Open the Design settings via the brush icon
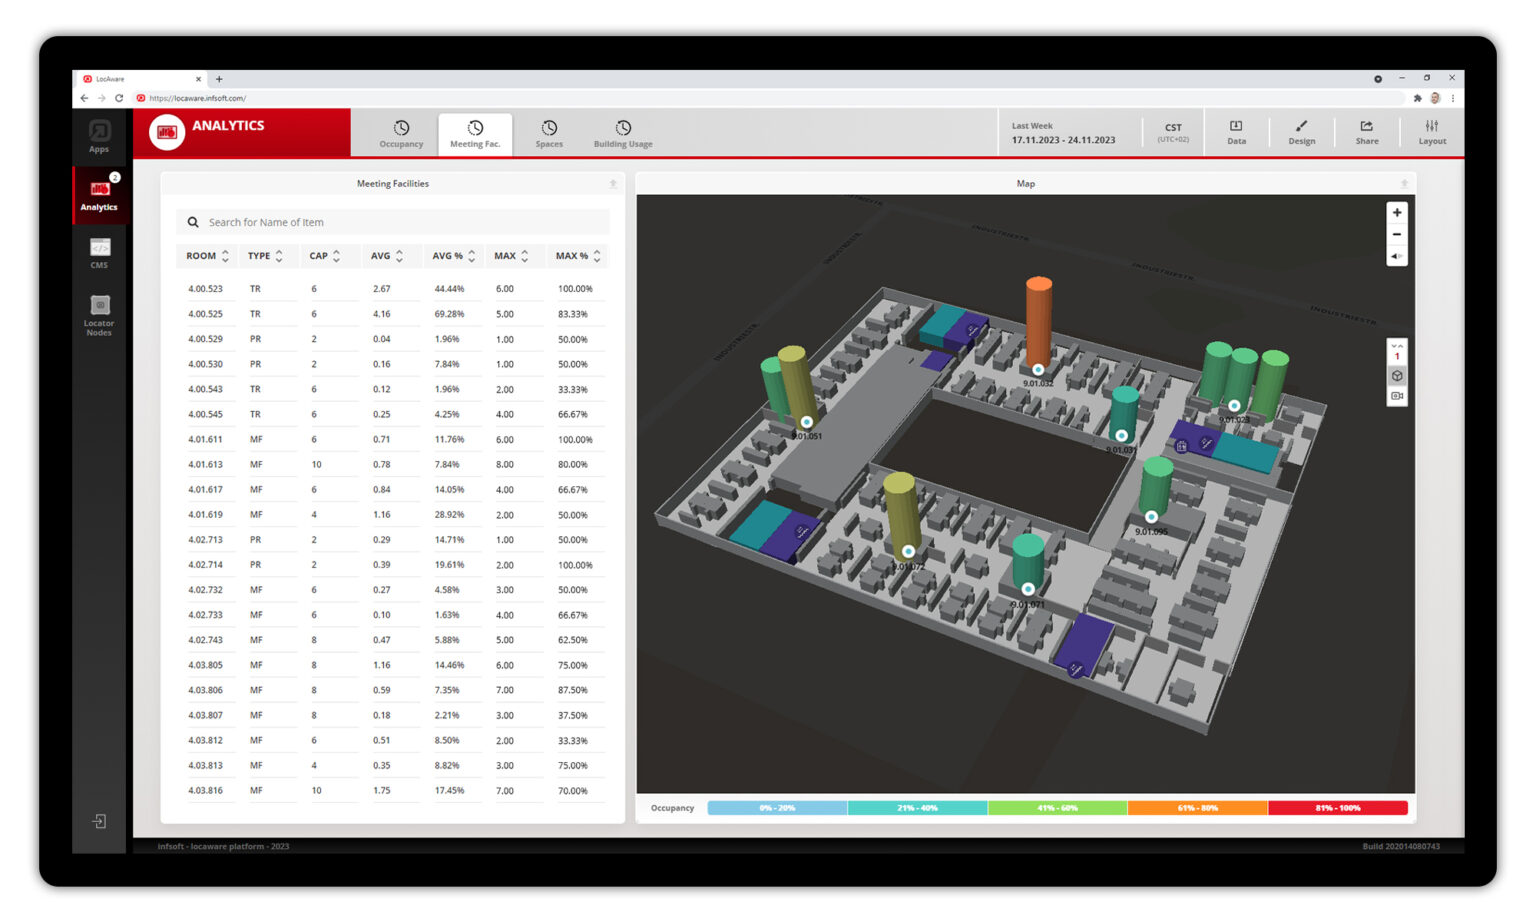The width and height of the screenshot is (1536, 922). coord(1301,133)
